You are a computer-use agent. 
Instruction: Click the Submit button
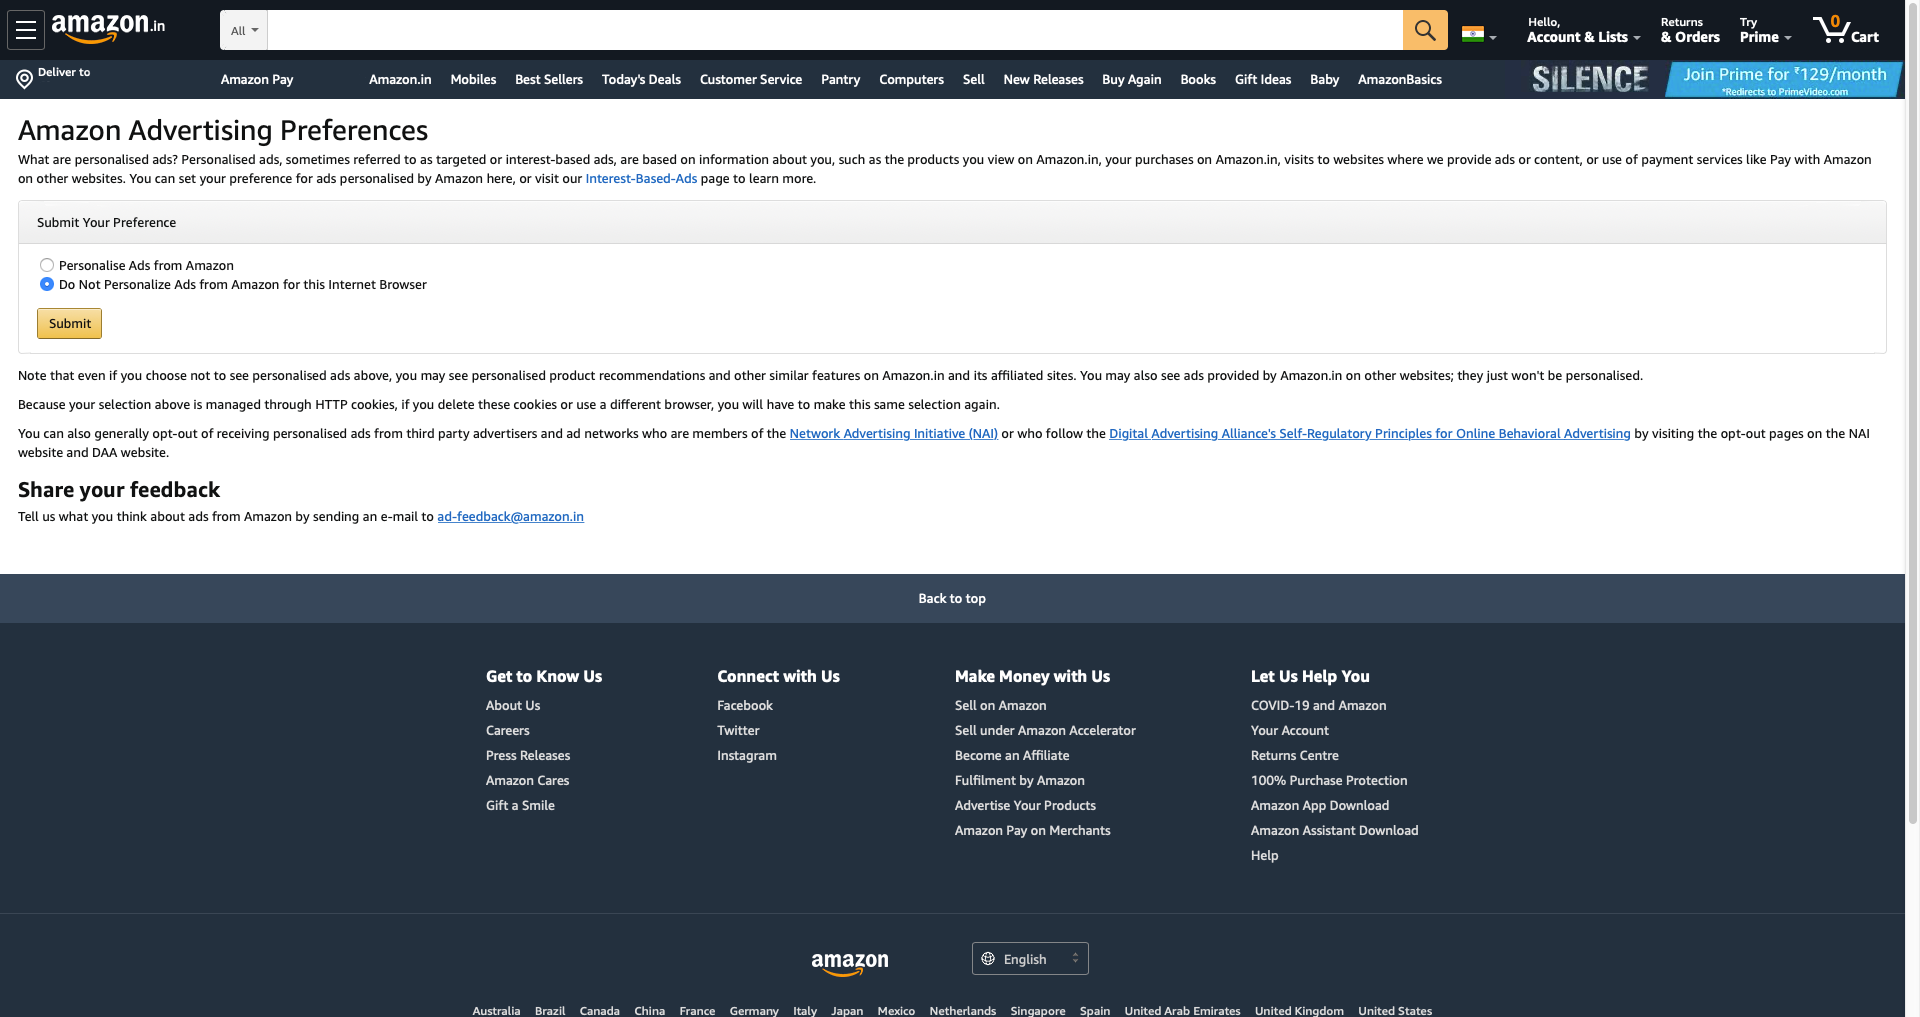click(x=70, y=323)
